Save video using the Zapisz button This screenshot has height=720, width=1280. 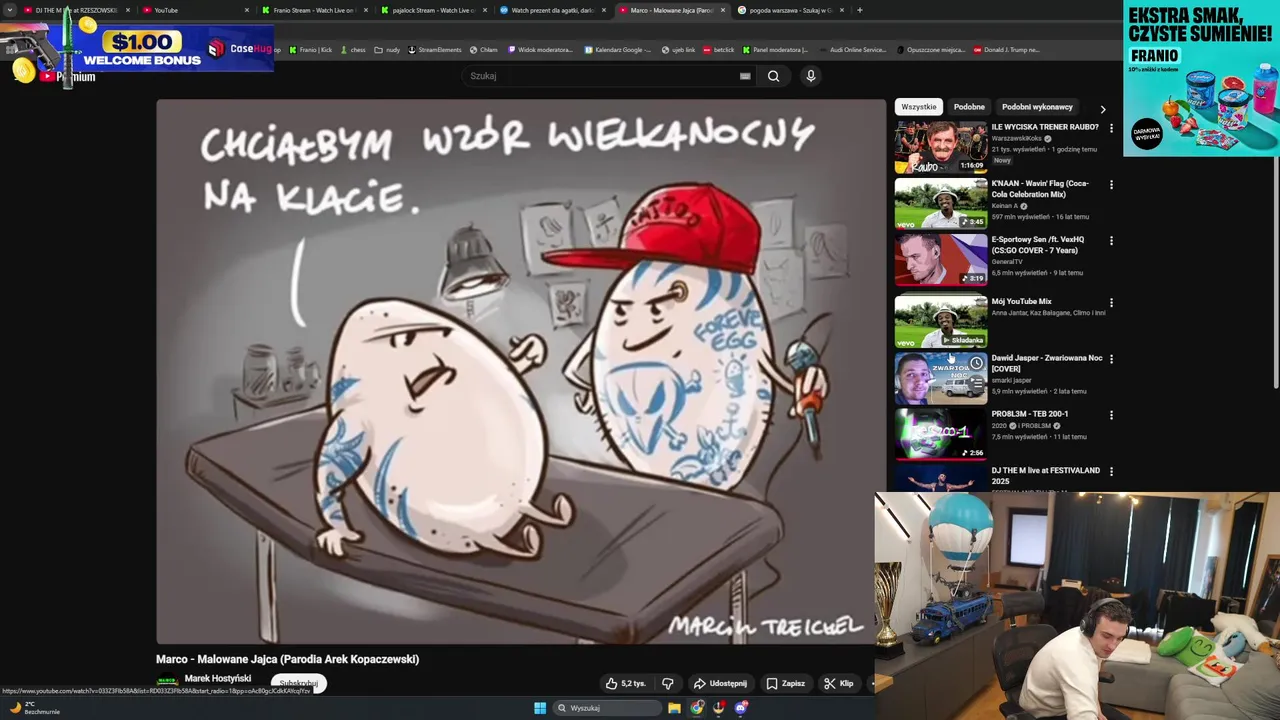pyautogui.click(x=786, y=684)
